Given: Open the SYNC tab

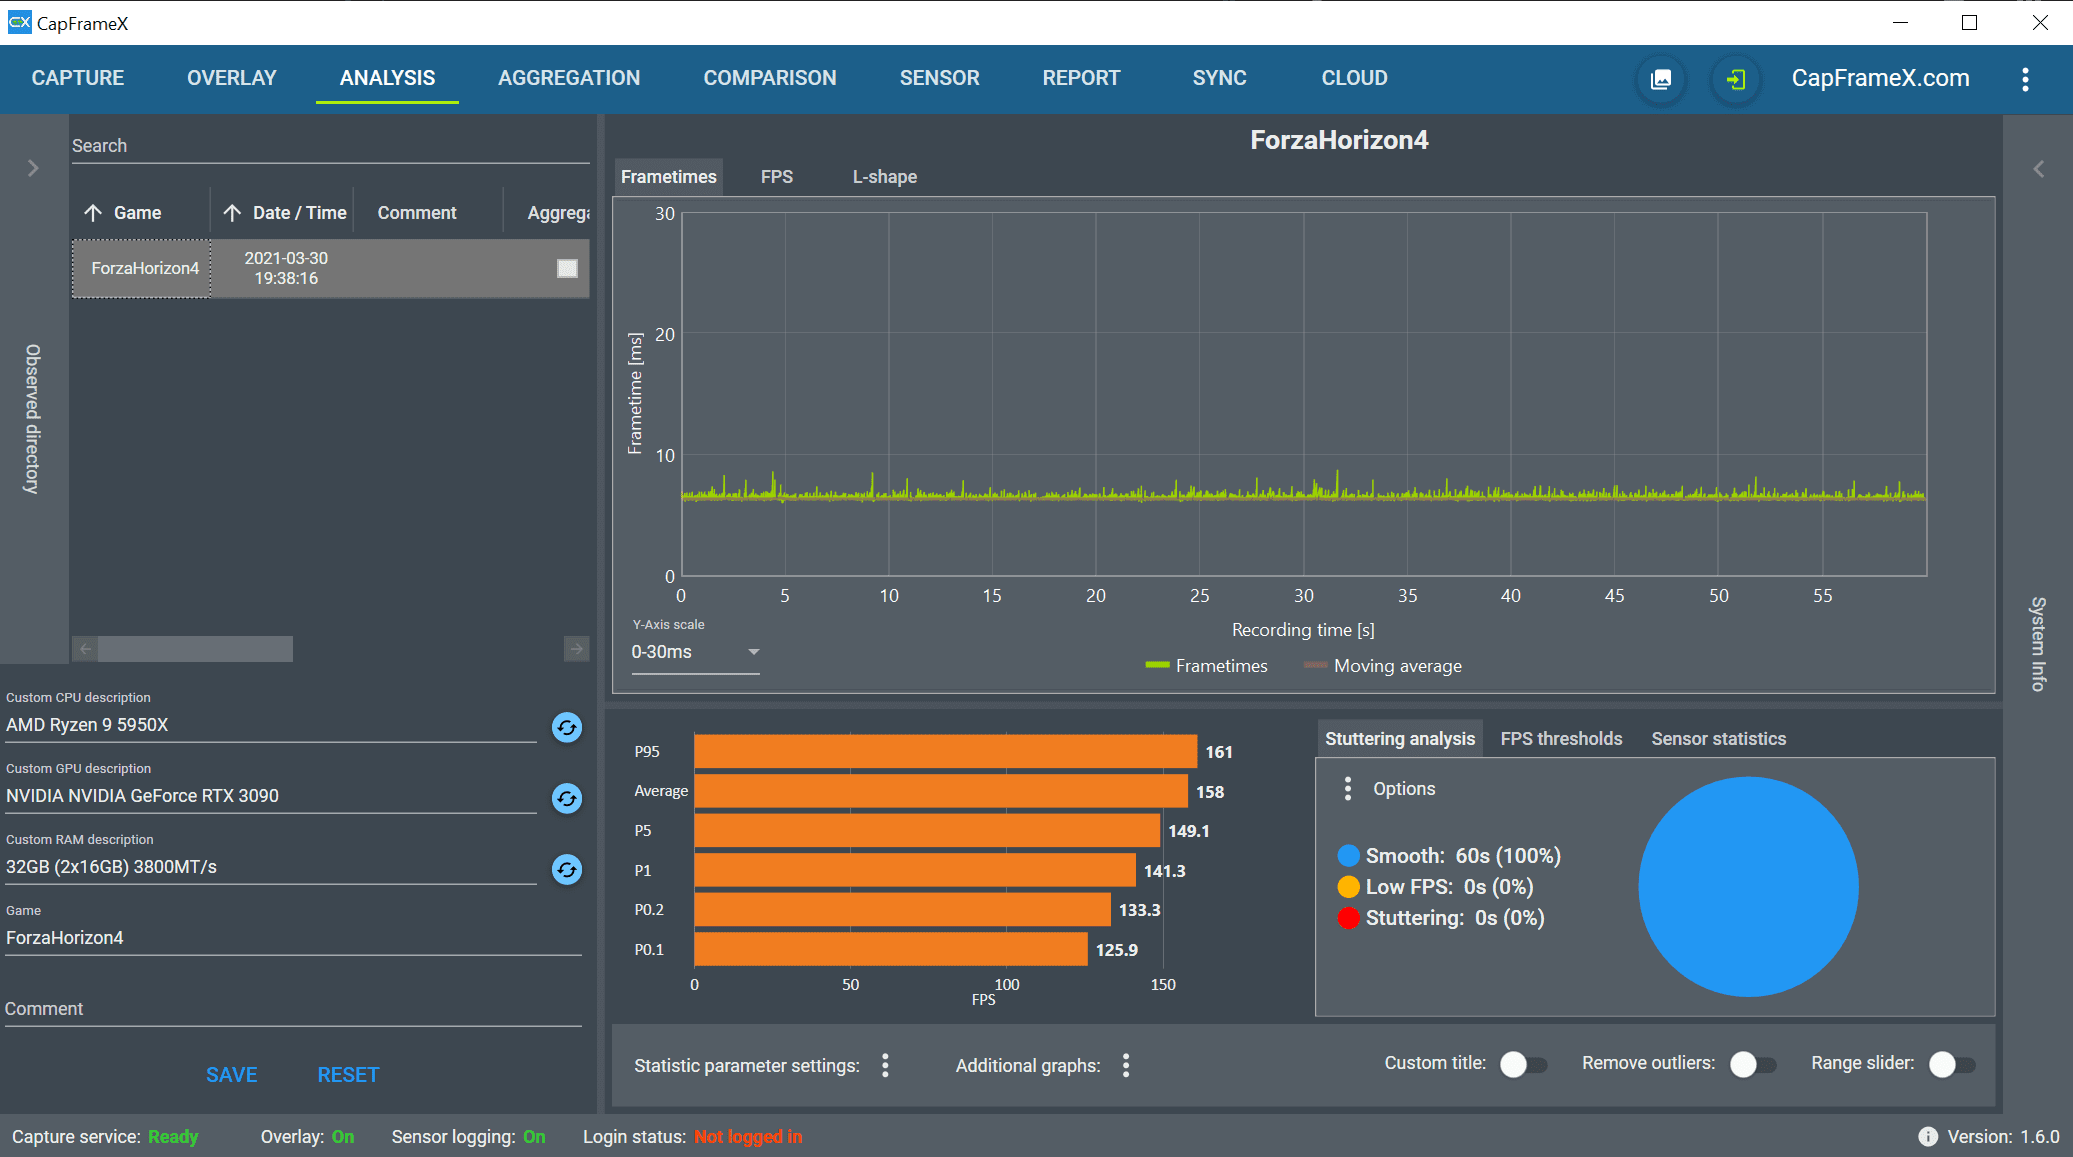Looking at the screenshot, I should 1219,78.
